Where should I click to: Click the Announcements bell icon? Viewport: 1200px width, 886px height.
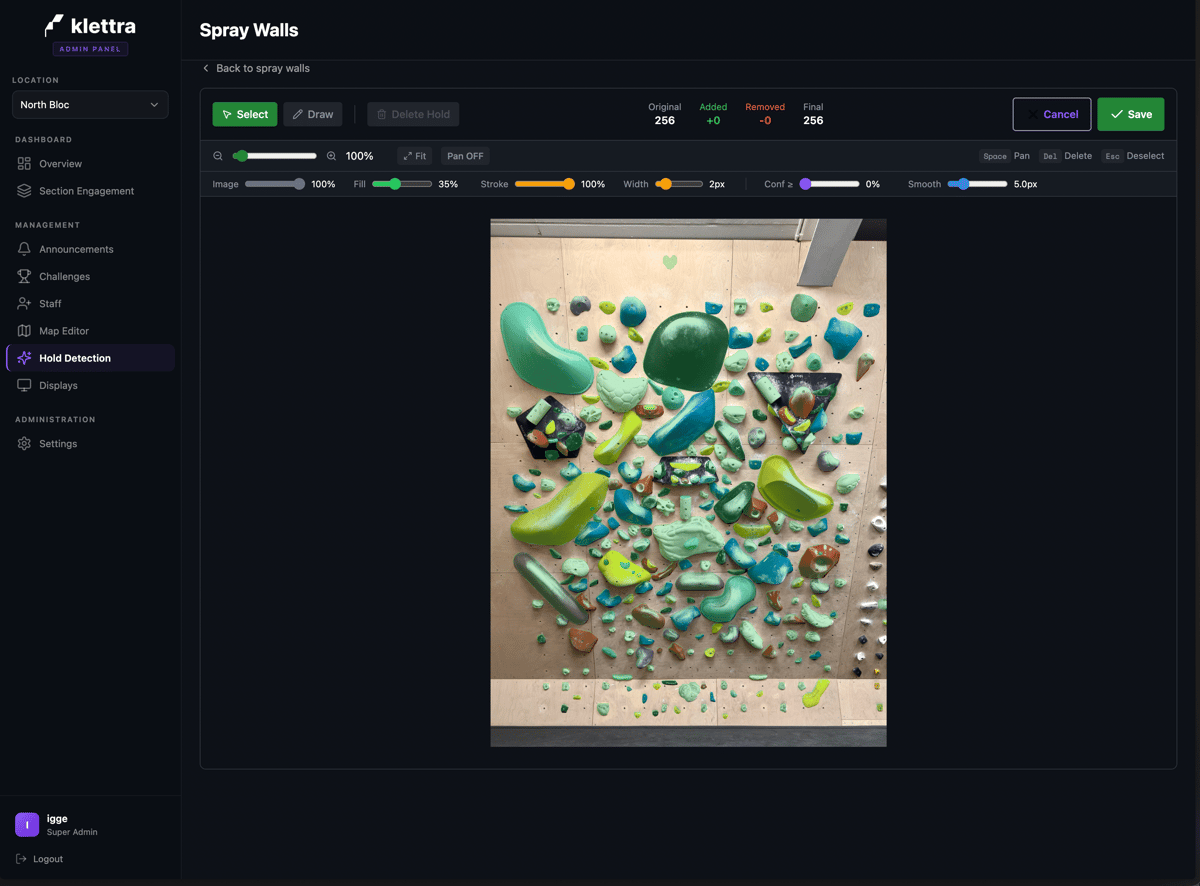coord(24,249)
